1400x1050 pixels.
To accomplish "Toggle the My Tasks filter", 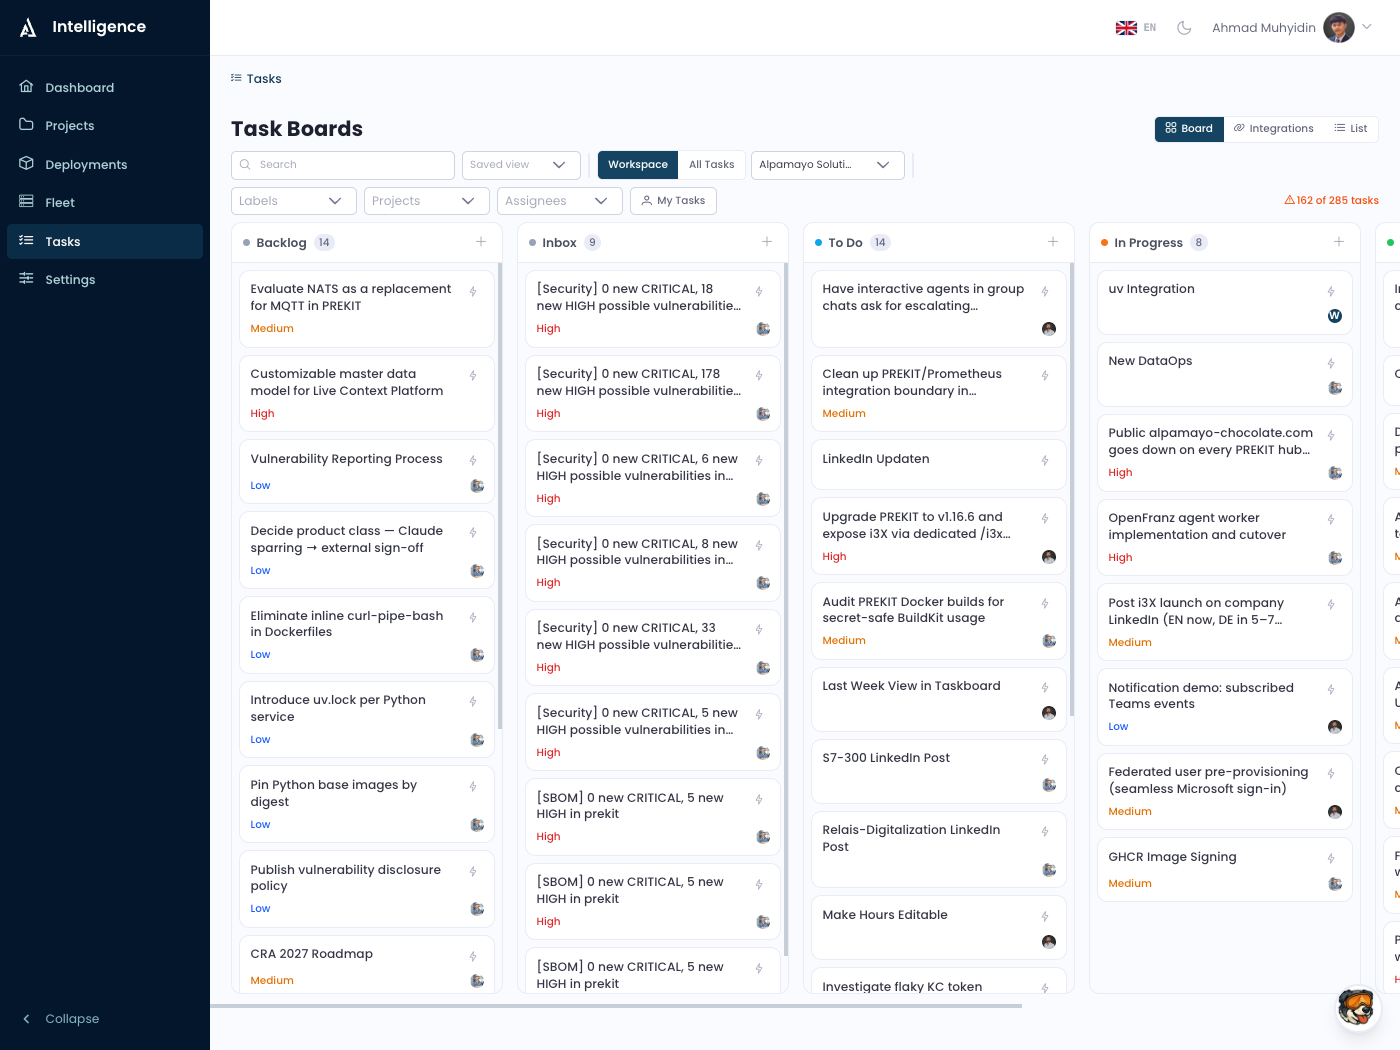I will [x=673, y=201].
